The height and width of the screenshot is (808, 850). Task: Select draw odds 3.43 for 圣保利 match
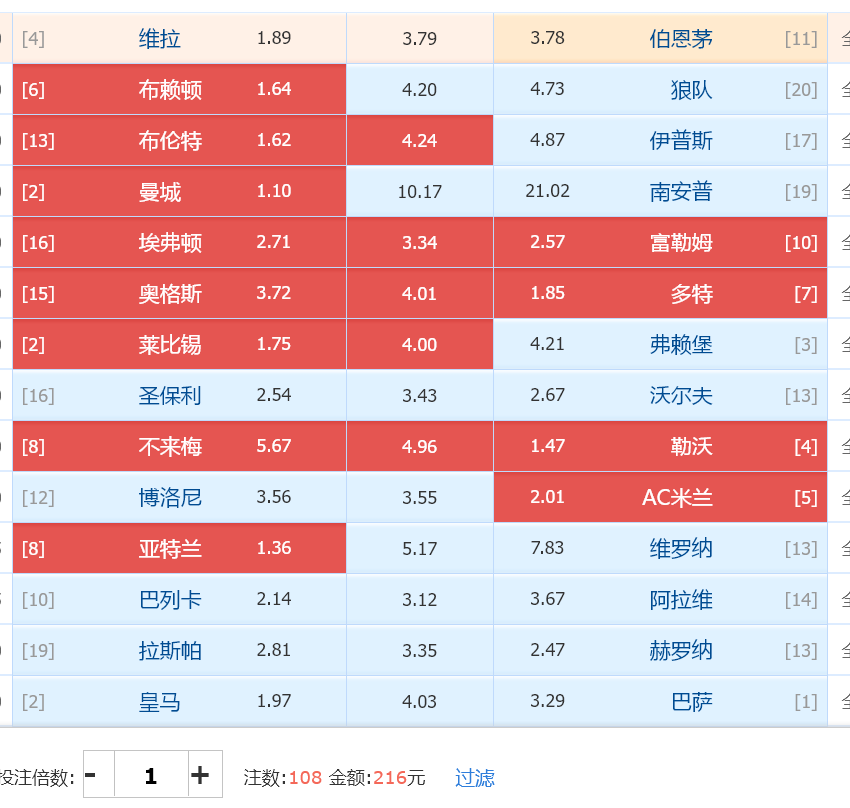tap(420, 395)
